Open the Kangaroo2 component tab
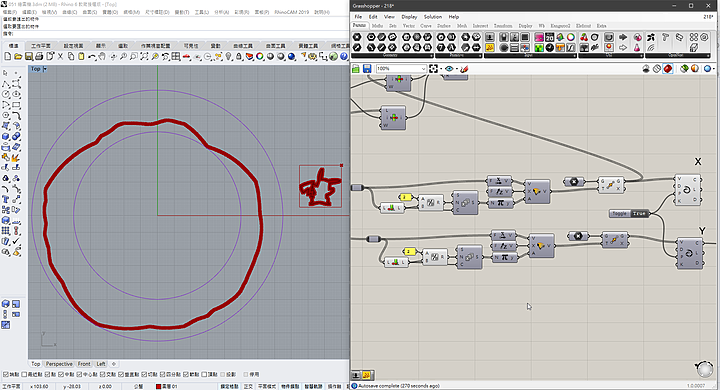The image size is (720, 390). click(560, 26)
